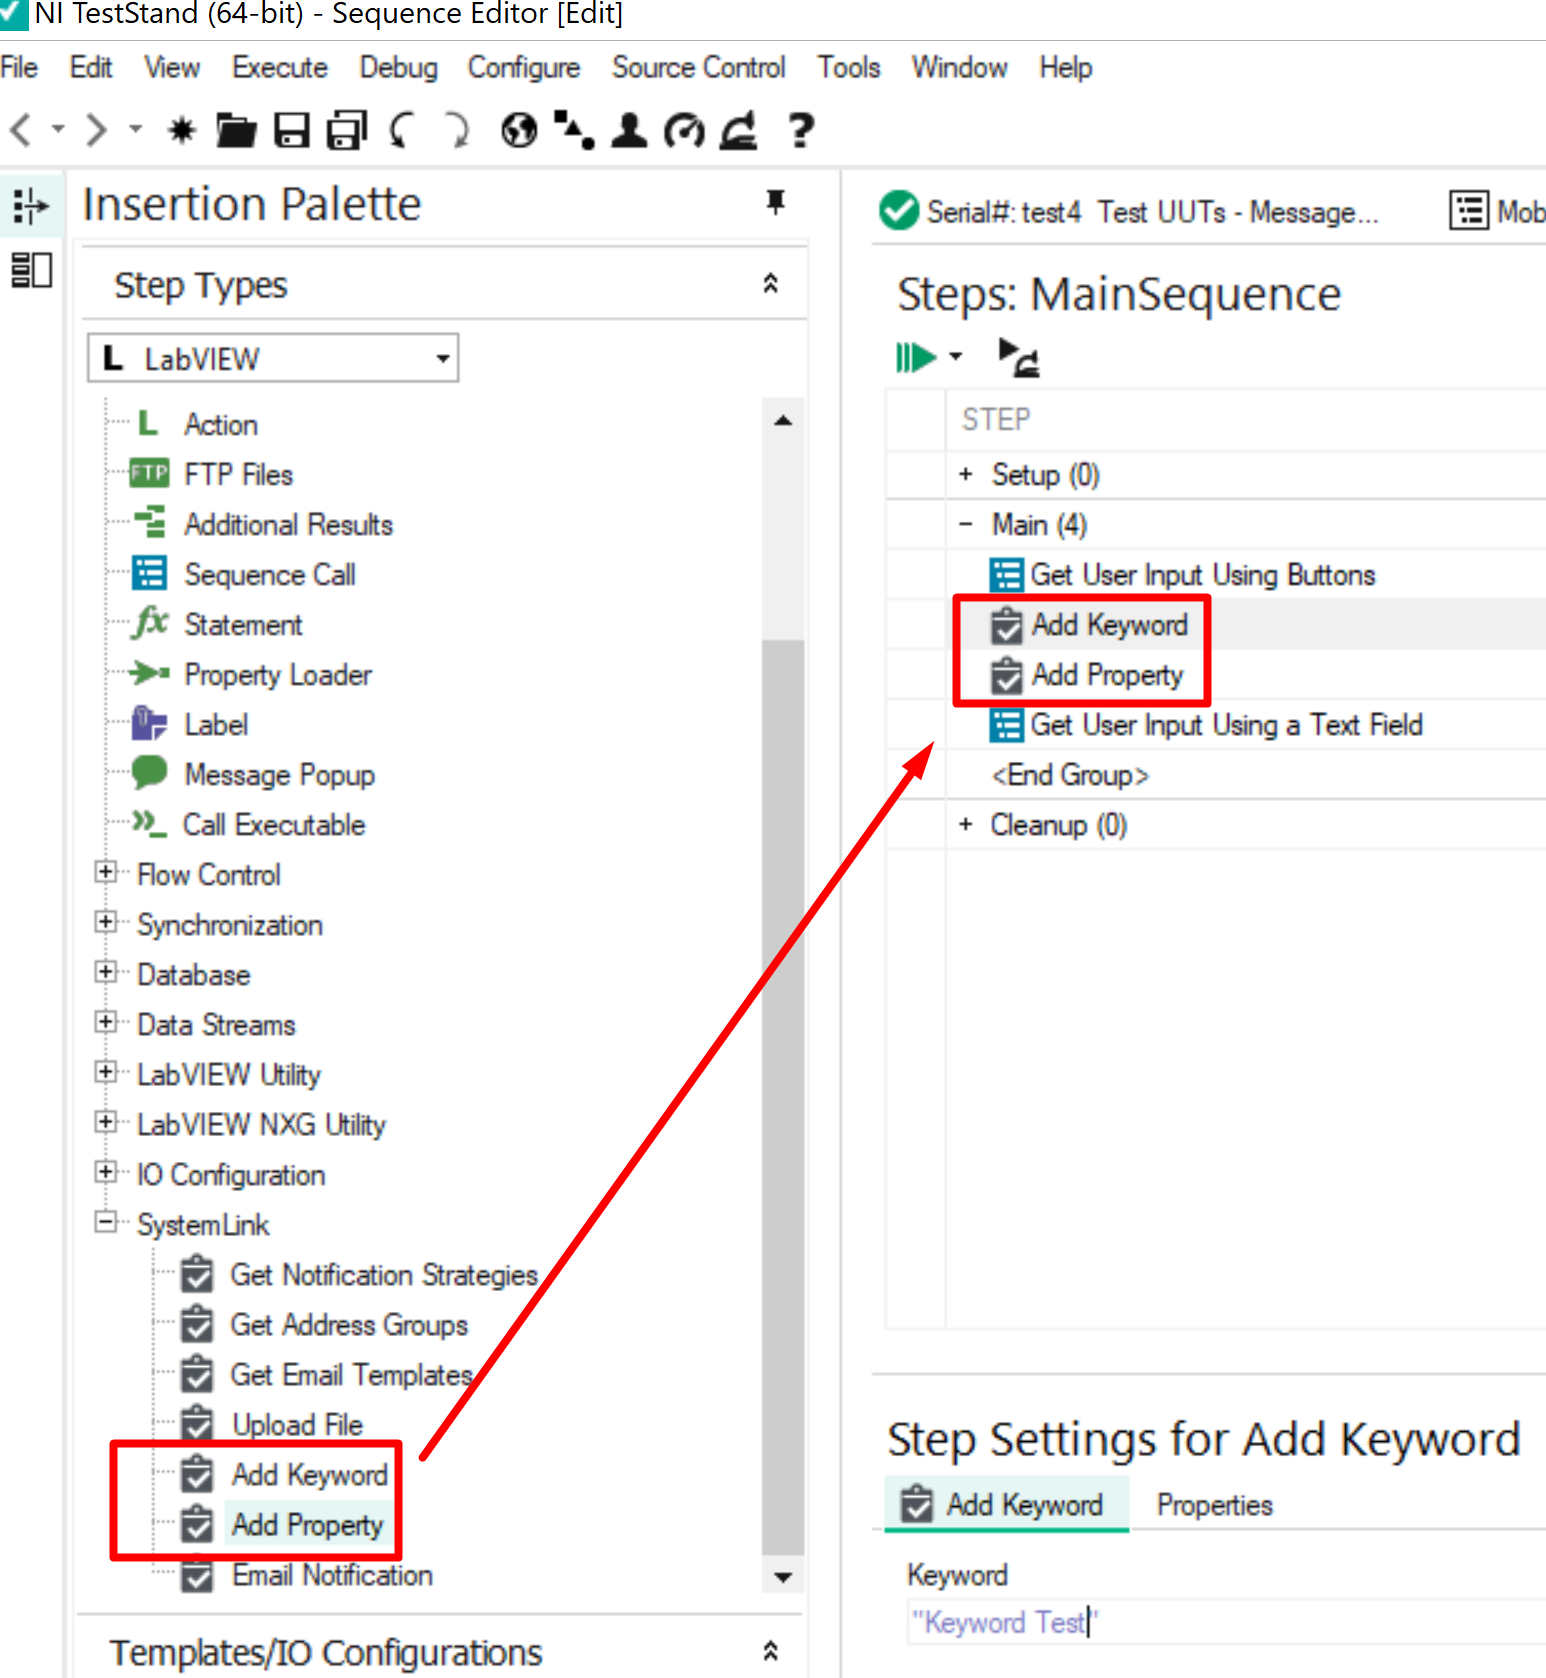Select the Statement step type
The width and height of the screenshot is (1546, 1678).
[x=243, y=624]
